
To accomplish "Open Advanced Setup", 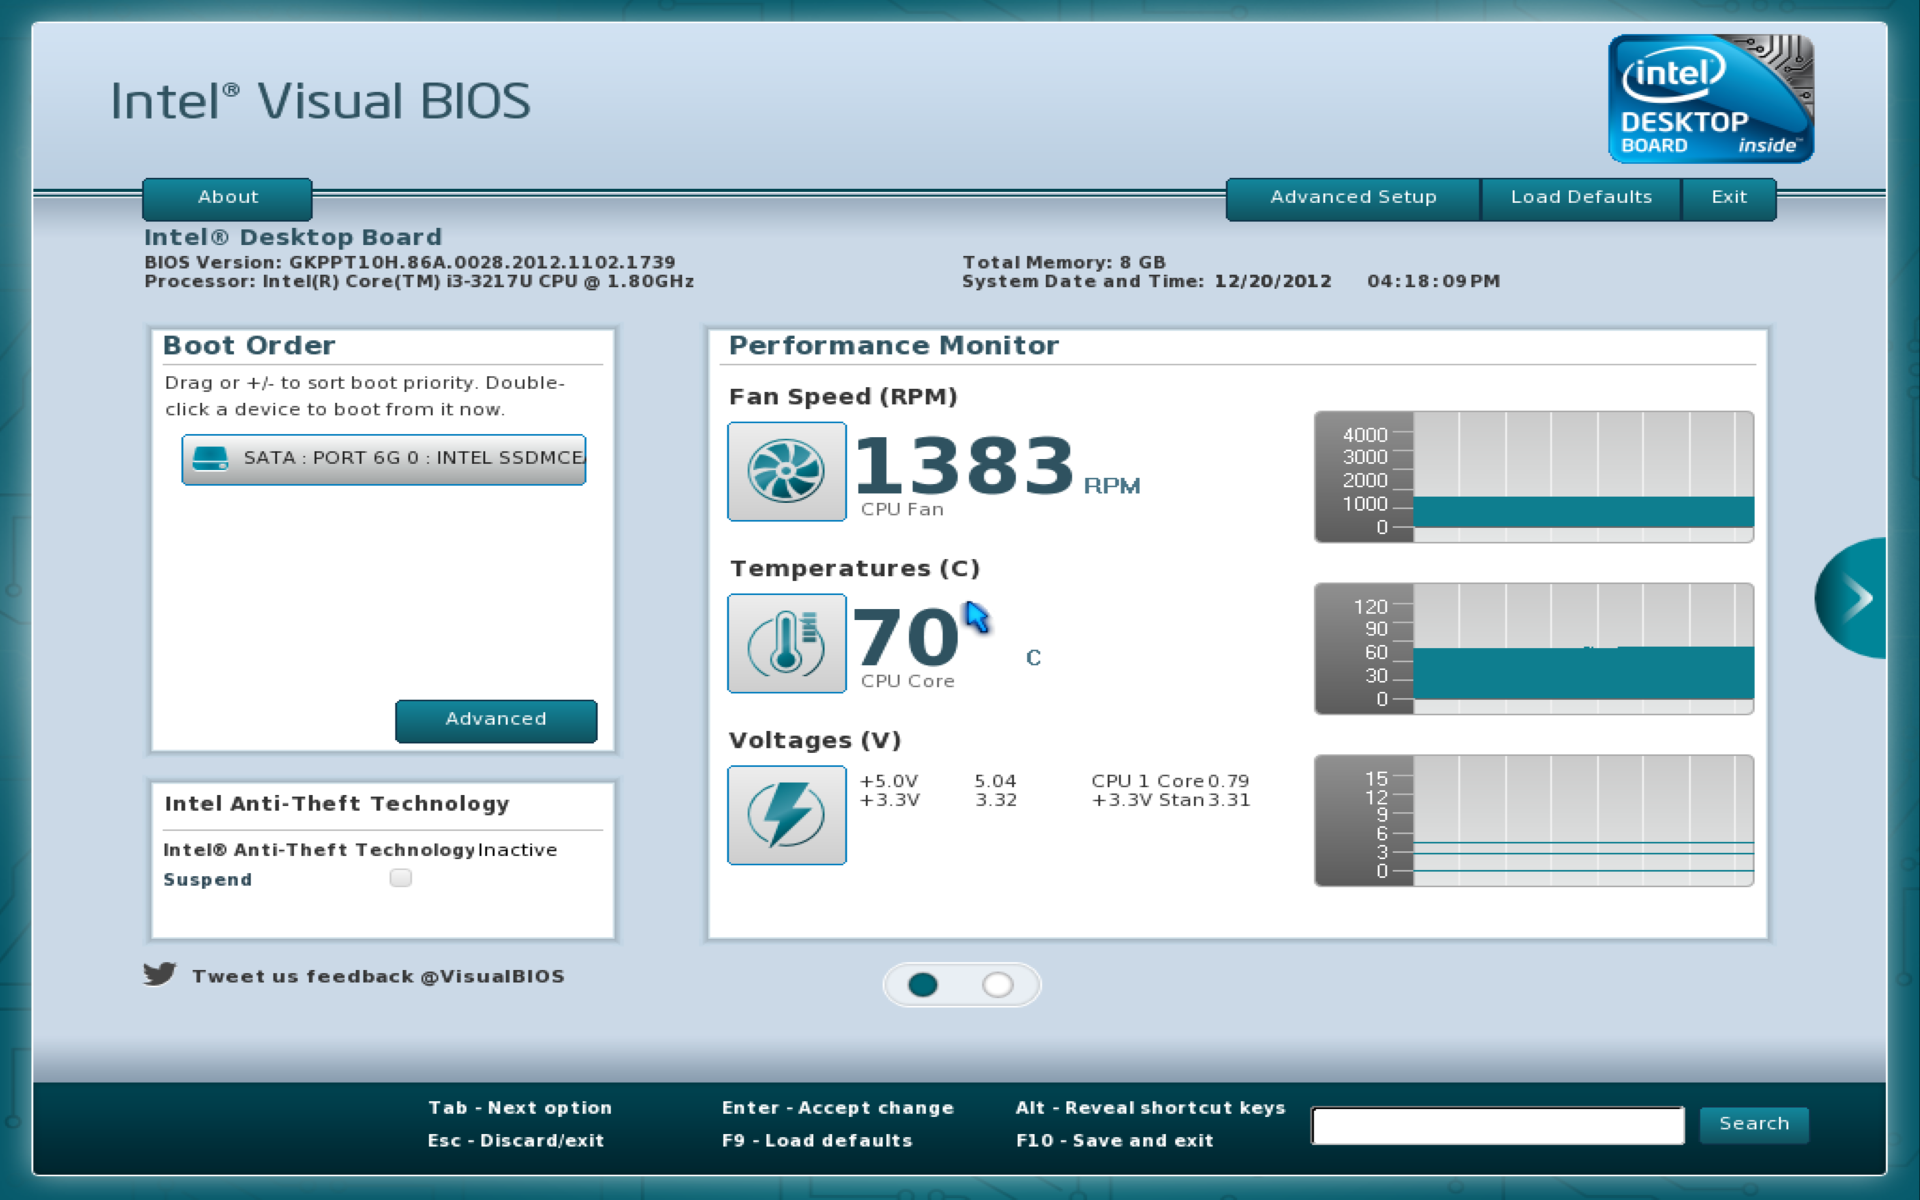I will click(x=1353, y=198).
